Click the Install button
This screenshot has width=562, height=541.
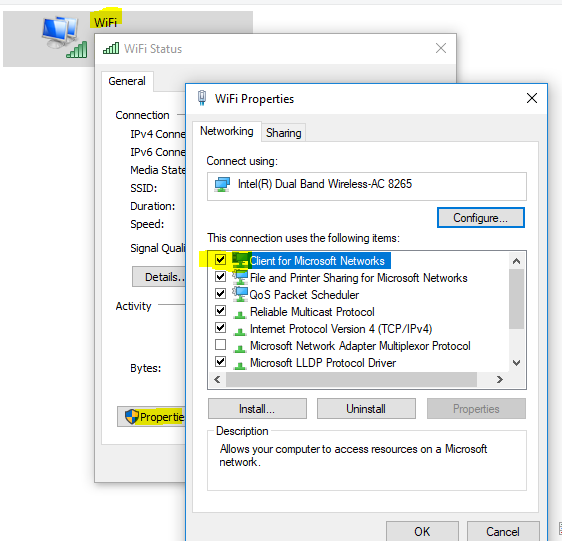pos(257,409)
